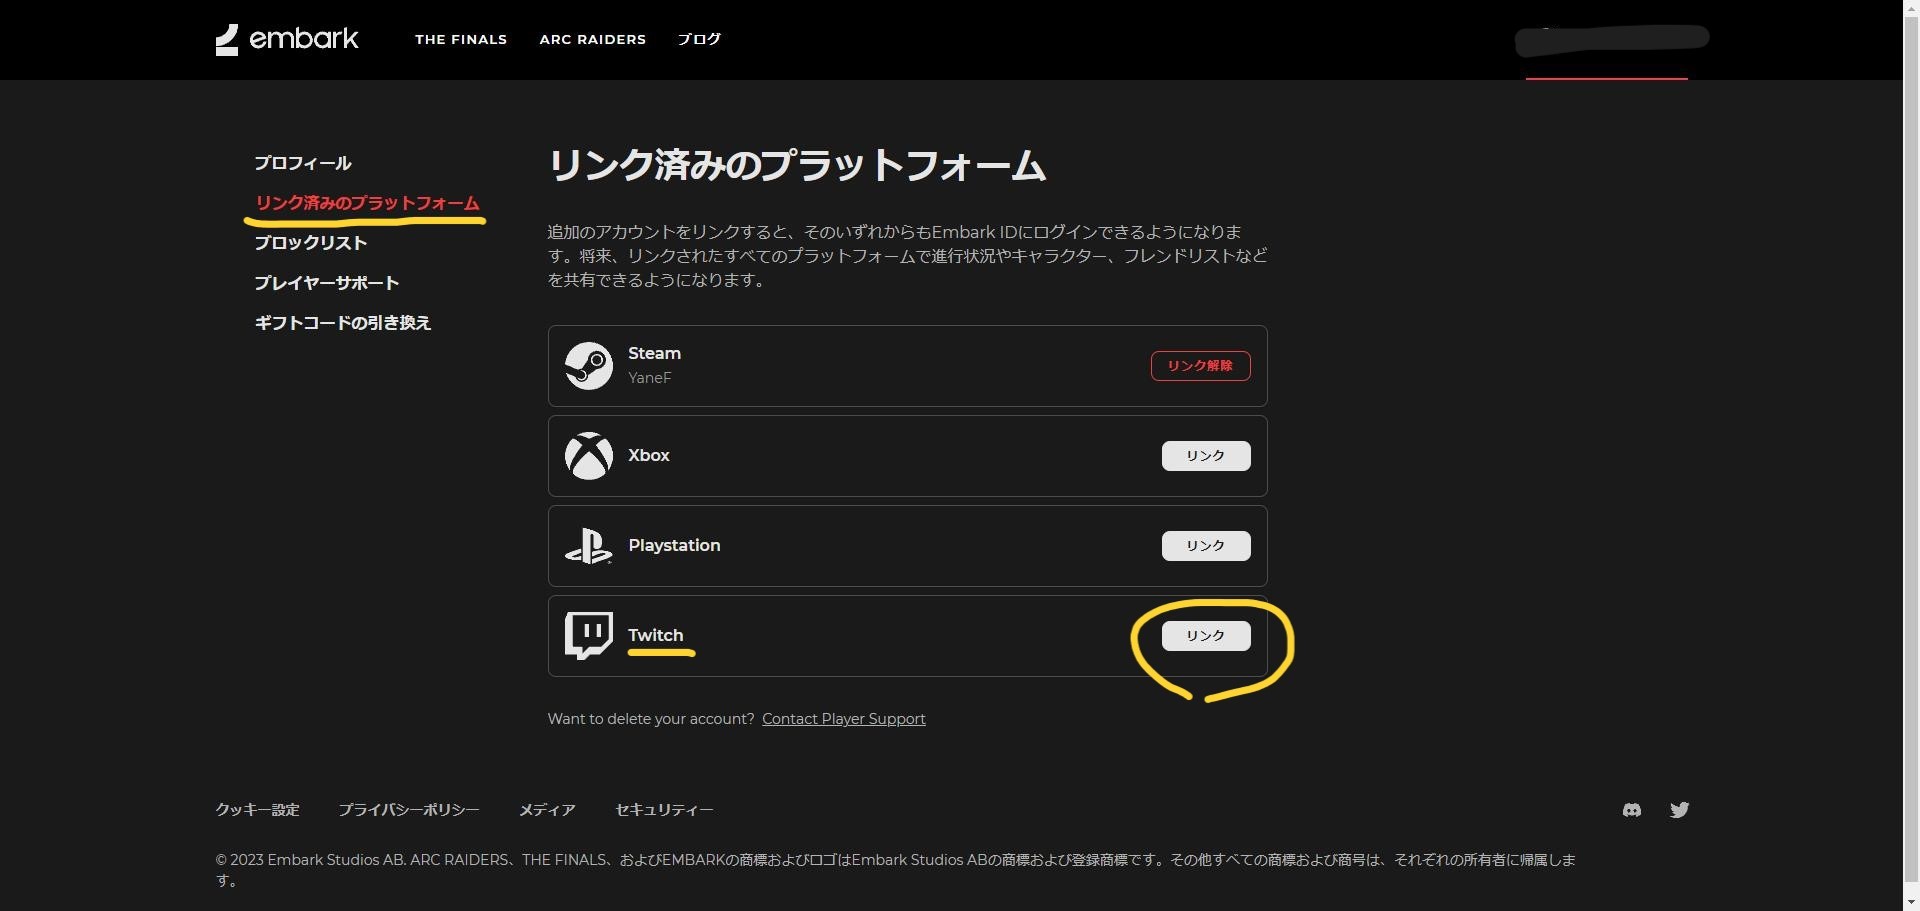
Task: Click the 追加のアカウントをリンクすると description paragraph
Action: tap(908, 256)
